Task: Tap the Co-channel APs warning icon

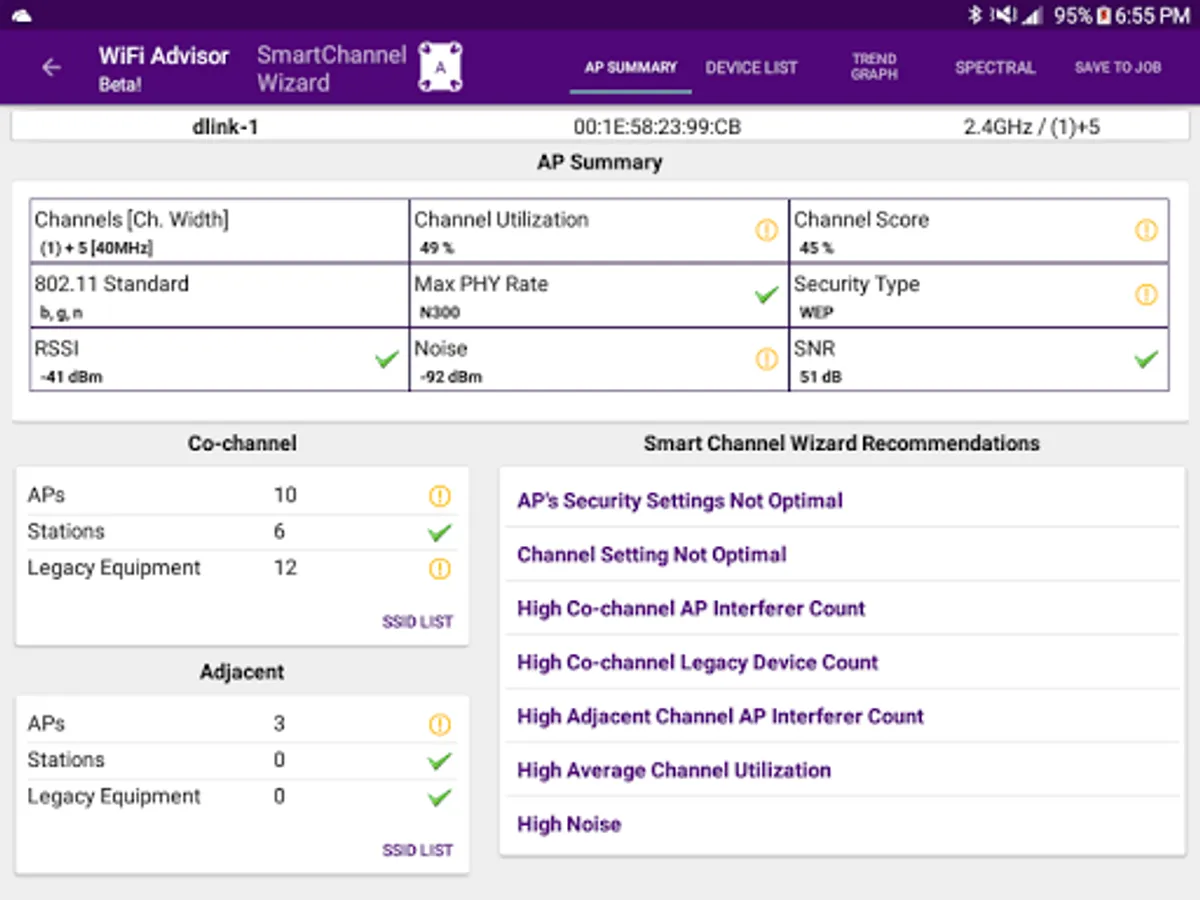Action: pos(439,496)
